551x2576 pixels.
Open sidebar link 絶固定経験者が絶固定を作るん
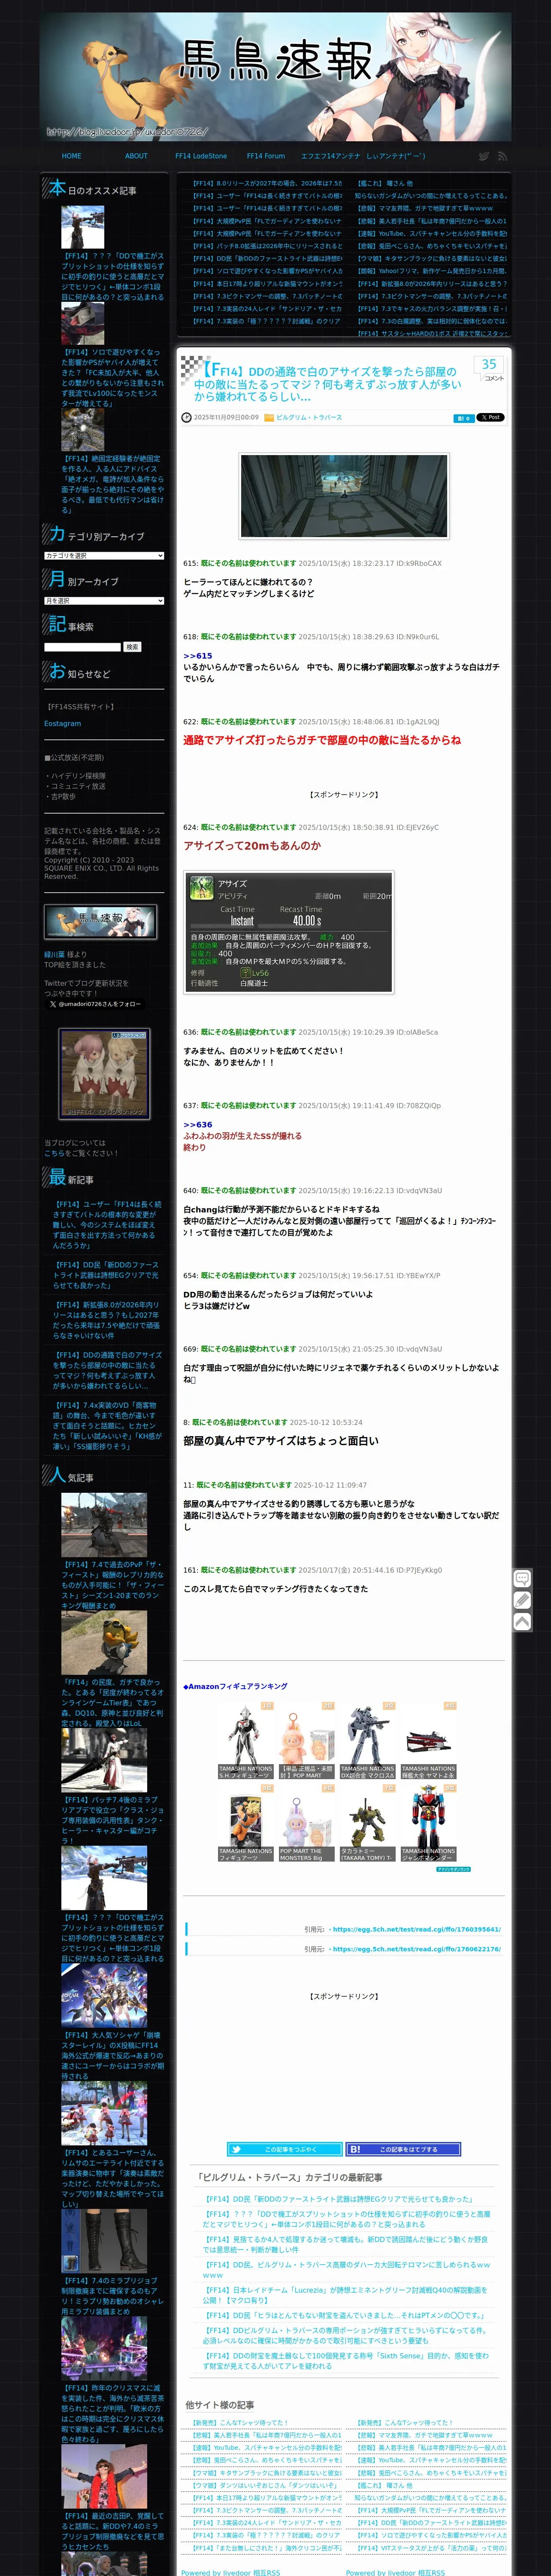pyautogui.click(x=112, y=484)
